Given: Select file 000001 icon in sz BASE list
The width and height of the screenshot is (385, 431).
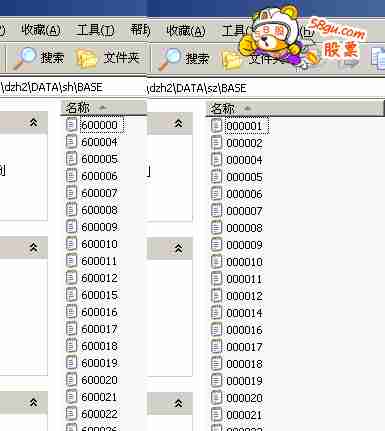Looking at the screenshot, I should [216, 125].
